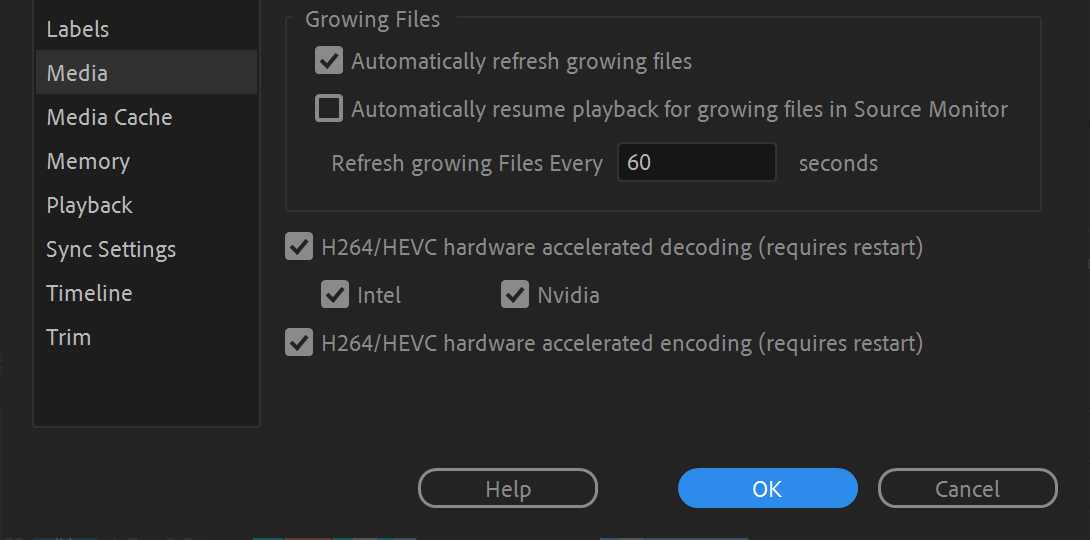This screenshot has height=540, width=1090.
Task: Confirm preferences with the OK button
Action: click(767, 488)
